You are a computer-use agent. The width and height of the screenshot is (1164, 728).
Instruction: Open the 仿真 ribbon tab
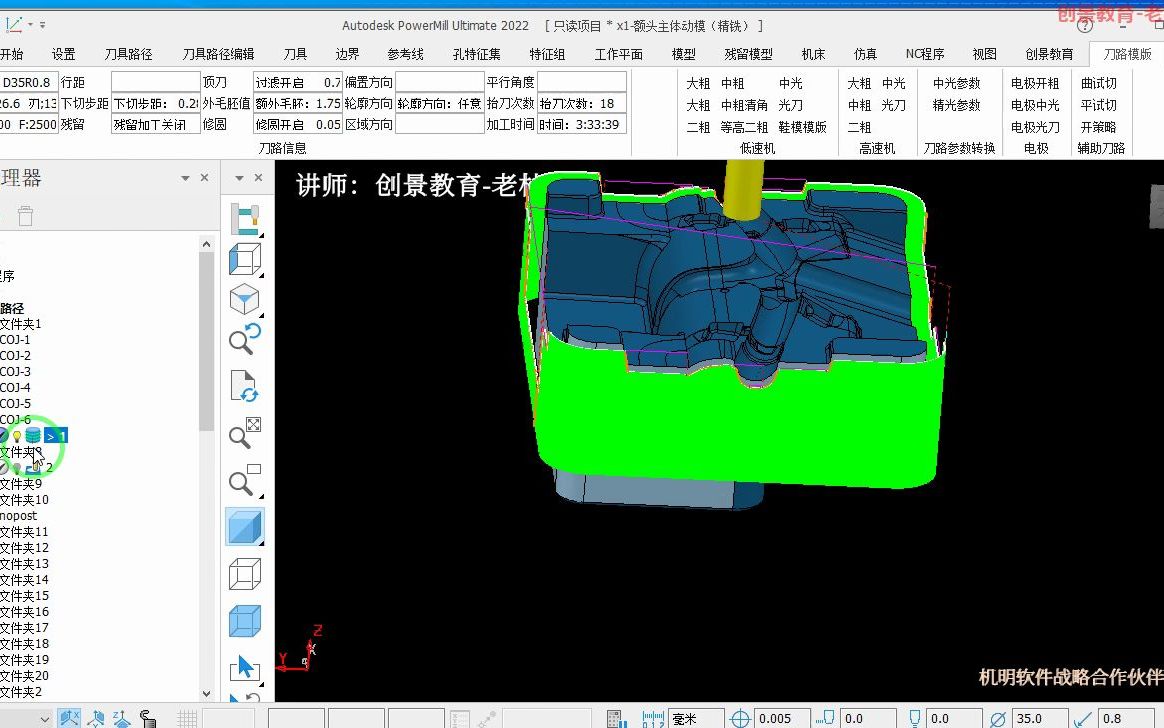tap(865, 54)
